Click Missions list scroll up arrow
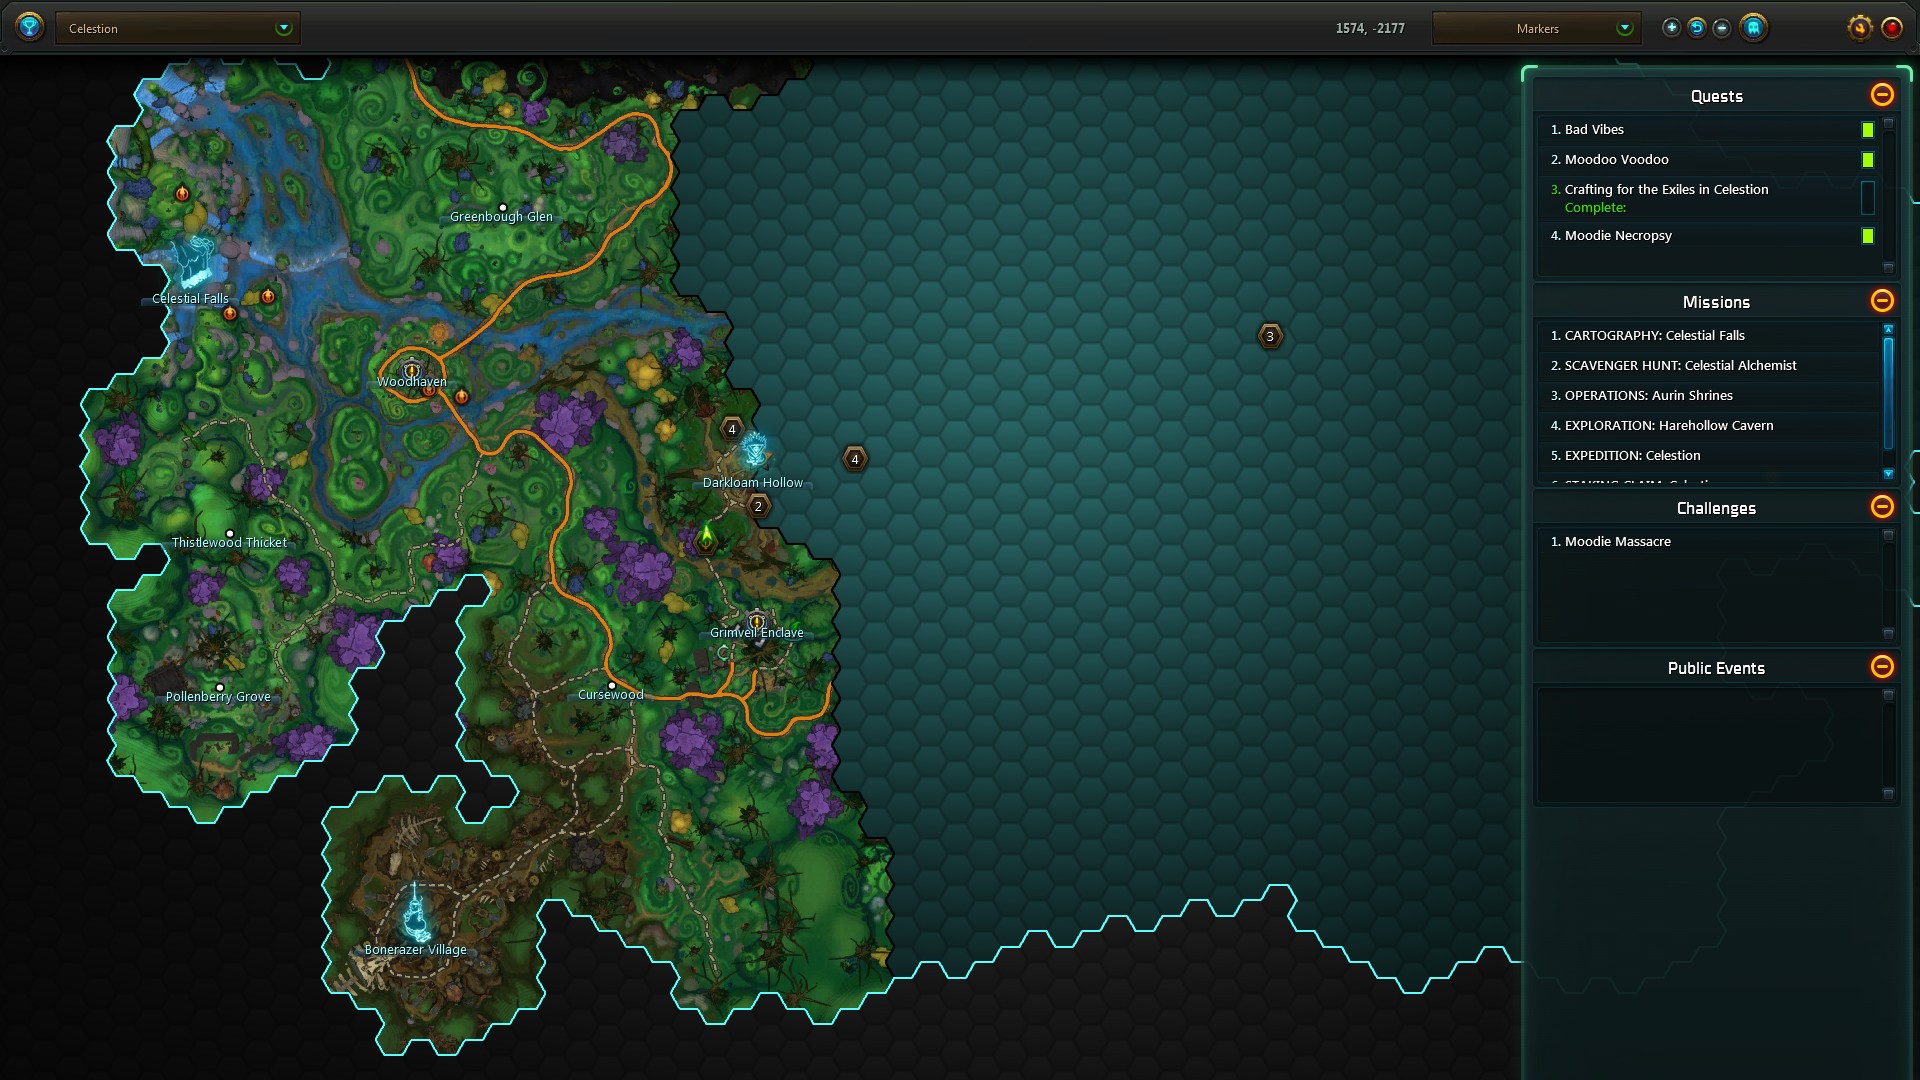This screenshot has width=1920, height=1080. (x=1888, y=329)
